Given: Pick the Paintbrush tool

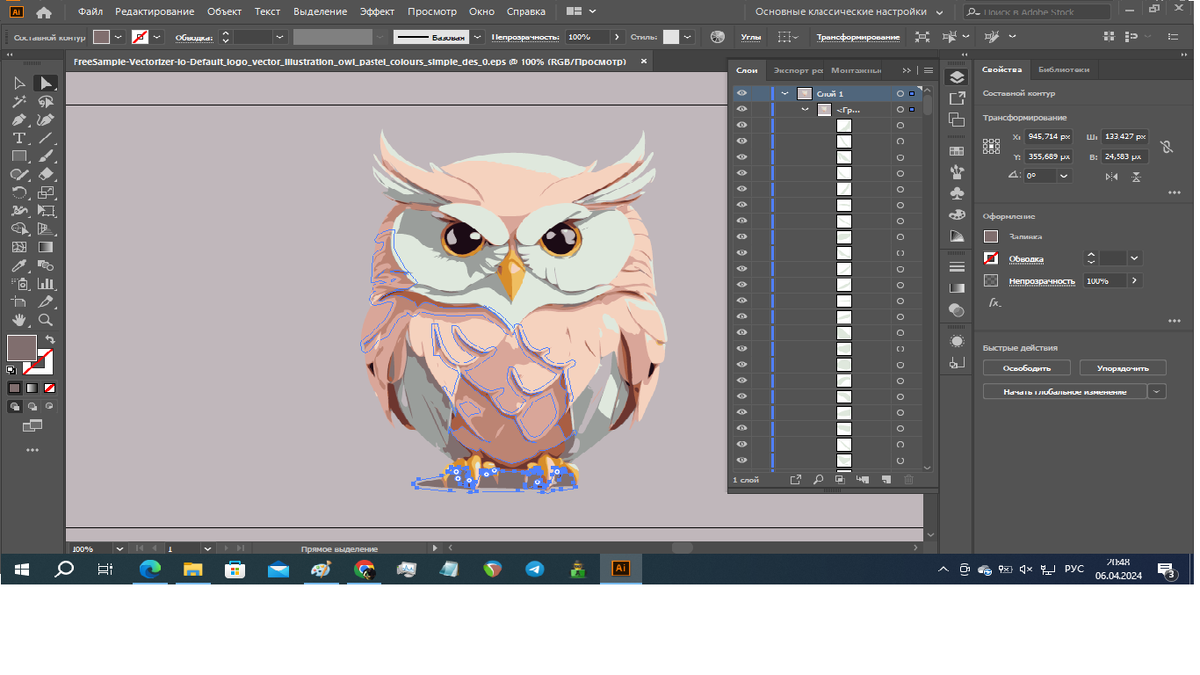Looking at the screenshot, I should click(x=45, y=157).
